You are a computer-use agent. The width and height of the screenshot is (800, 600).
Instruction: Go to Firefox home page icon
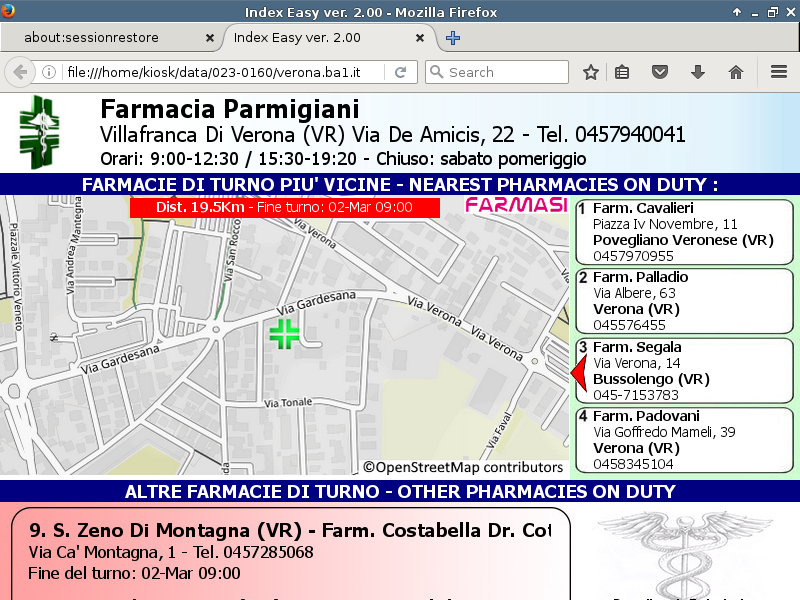pos(736,72)
